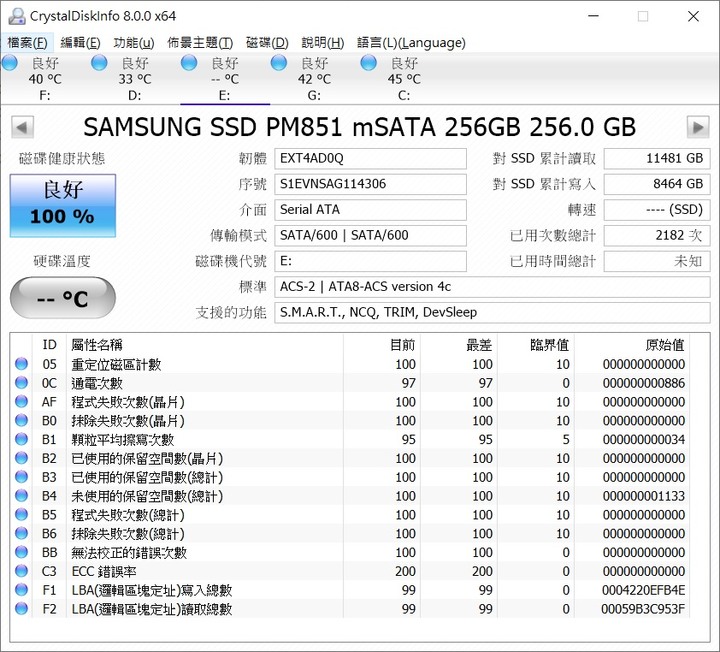Switch to drive D: tab at 33 °C
This screenshot has height=652, width=720.
135,79
